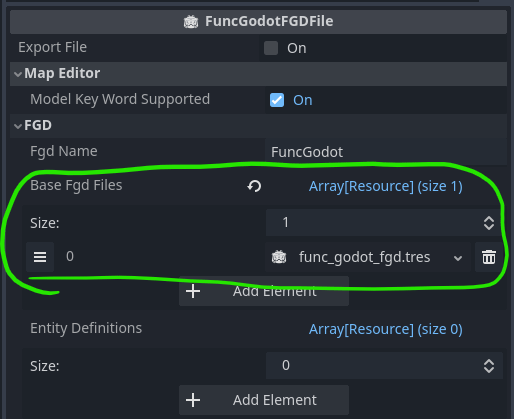Edit Entity Definitions size field

coord(373,365)
